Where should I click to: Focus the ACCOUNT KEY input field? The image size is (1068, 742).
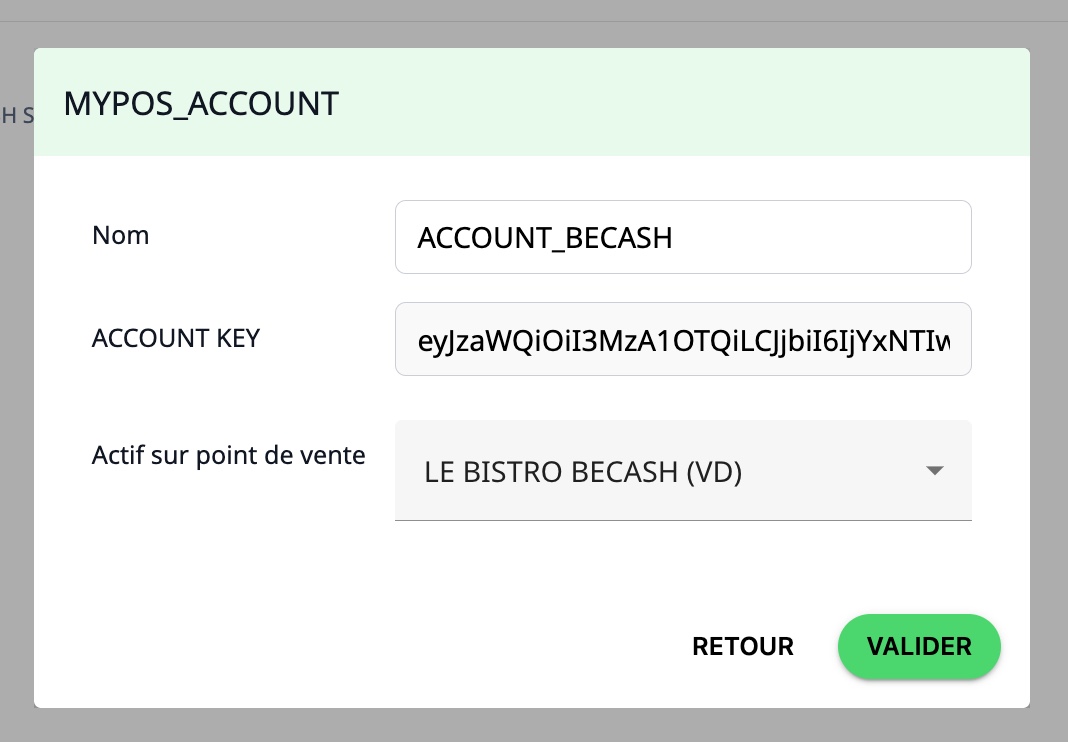click(x=683, y=340)
